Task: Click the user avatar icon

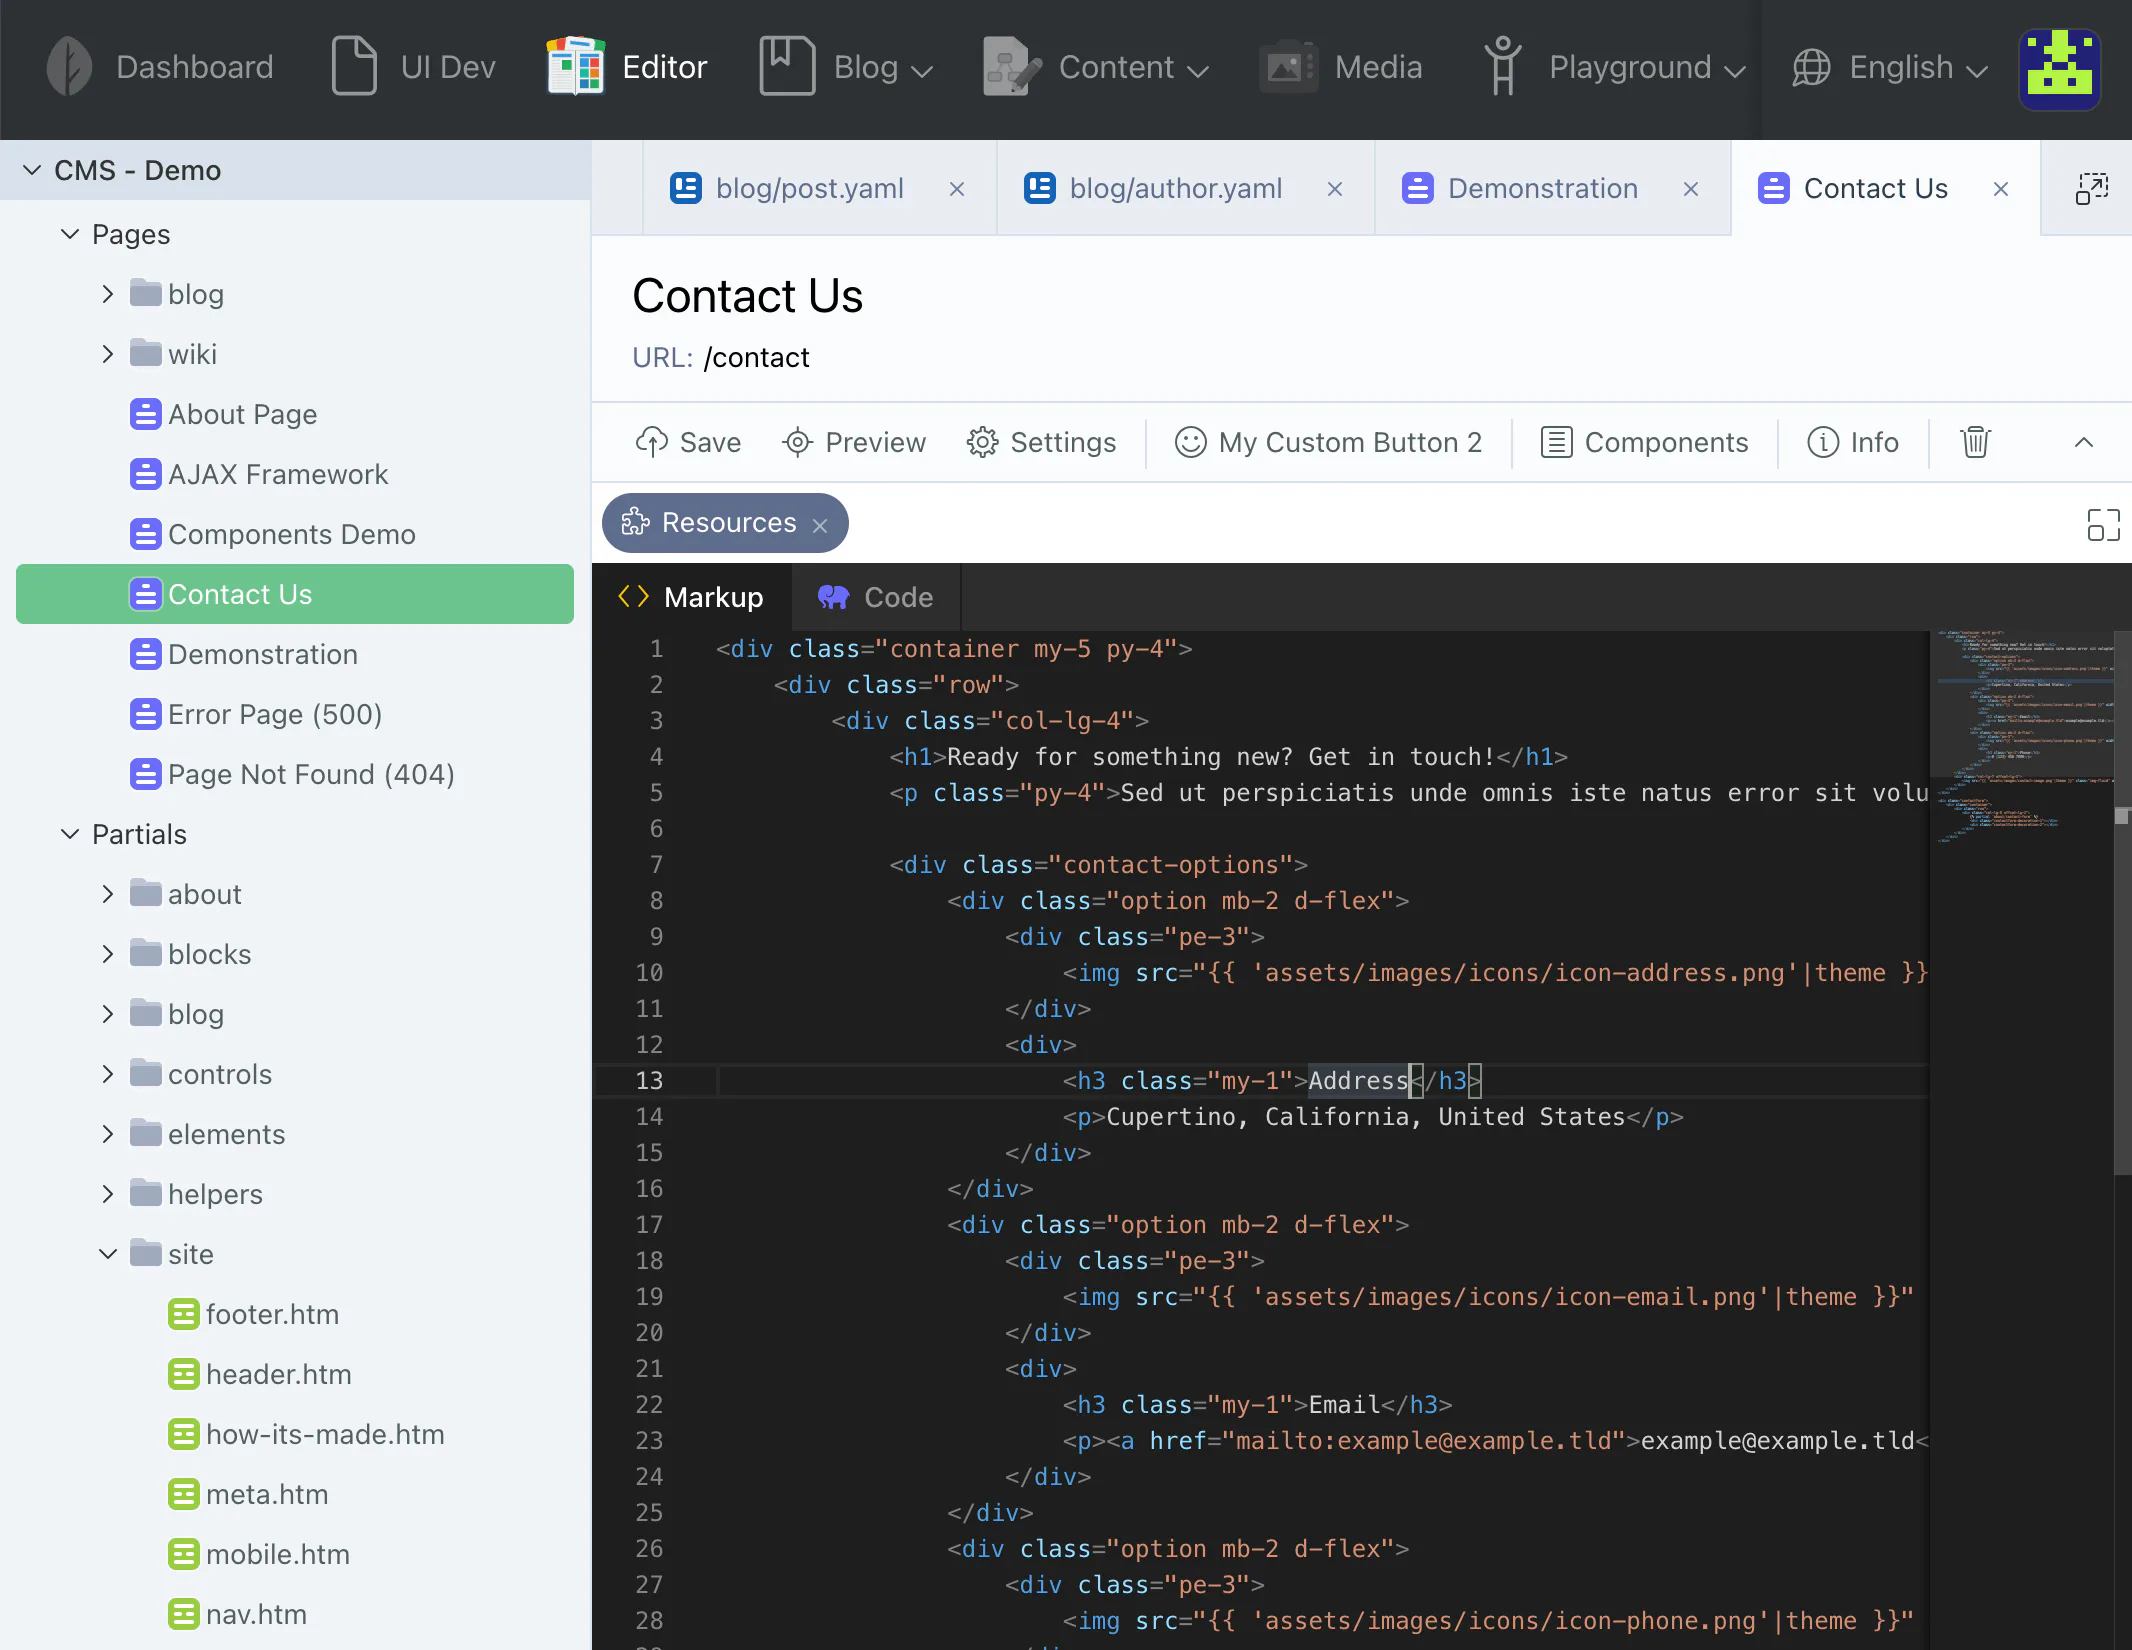Action: [x=2059, y=69]
